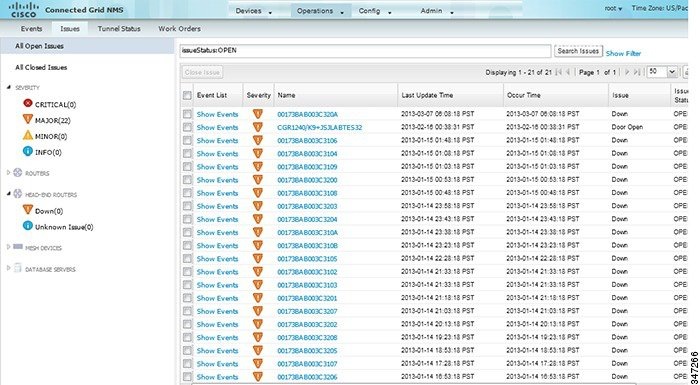Sort by Last Update Time column header
The image size is (700, 385).
[450, 95]
